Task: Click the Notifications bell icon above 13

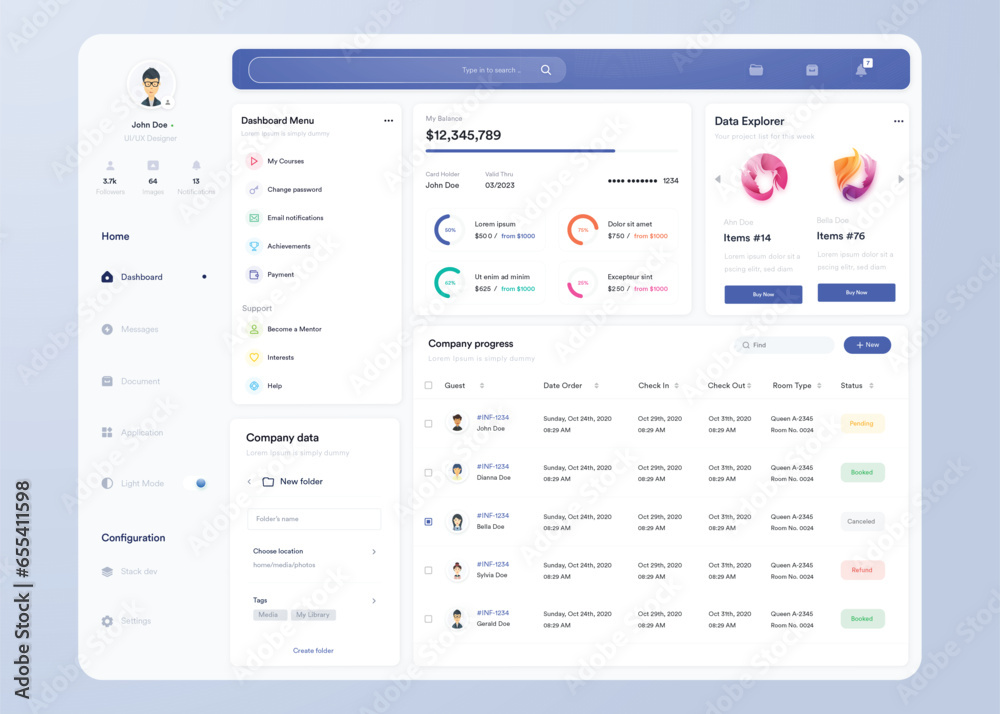Action: pyautogui.click(x=196, y=166)
